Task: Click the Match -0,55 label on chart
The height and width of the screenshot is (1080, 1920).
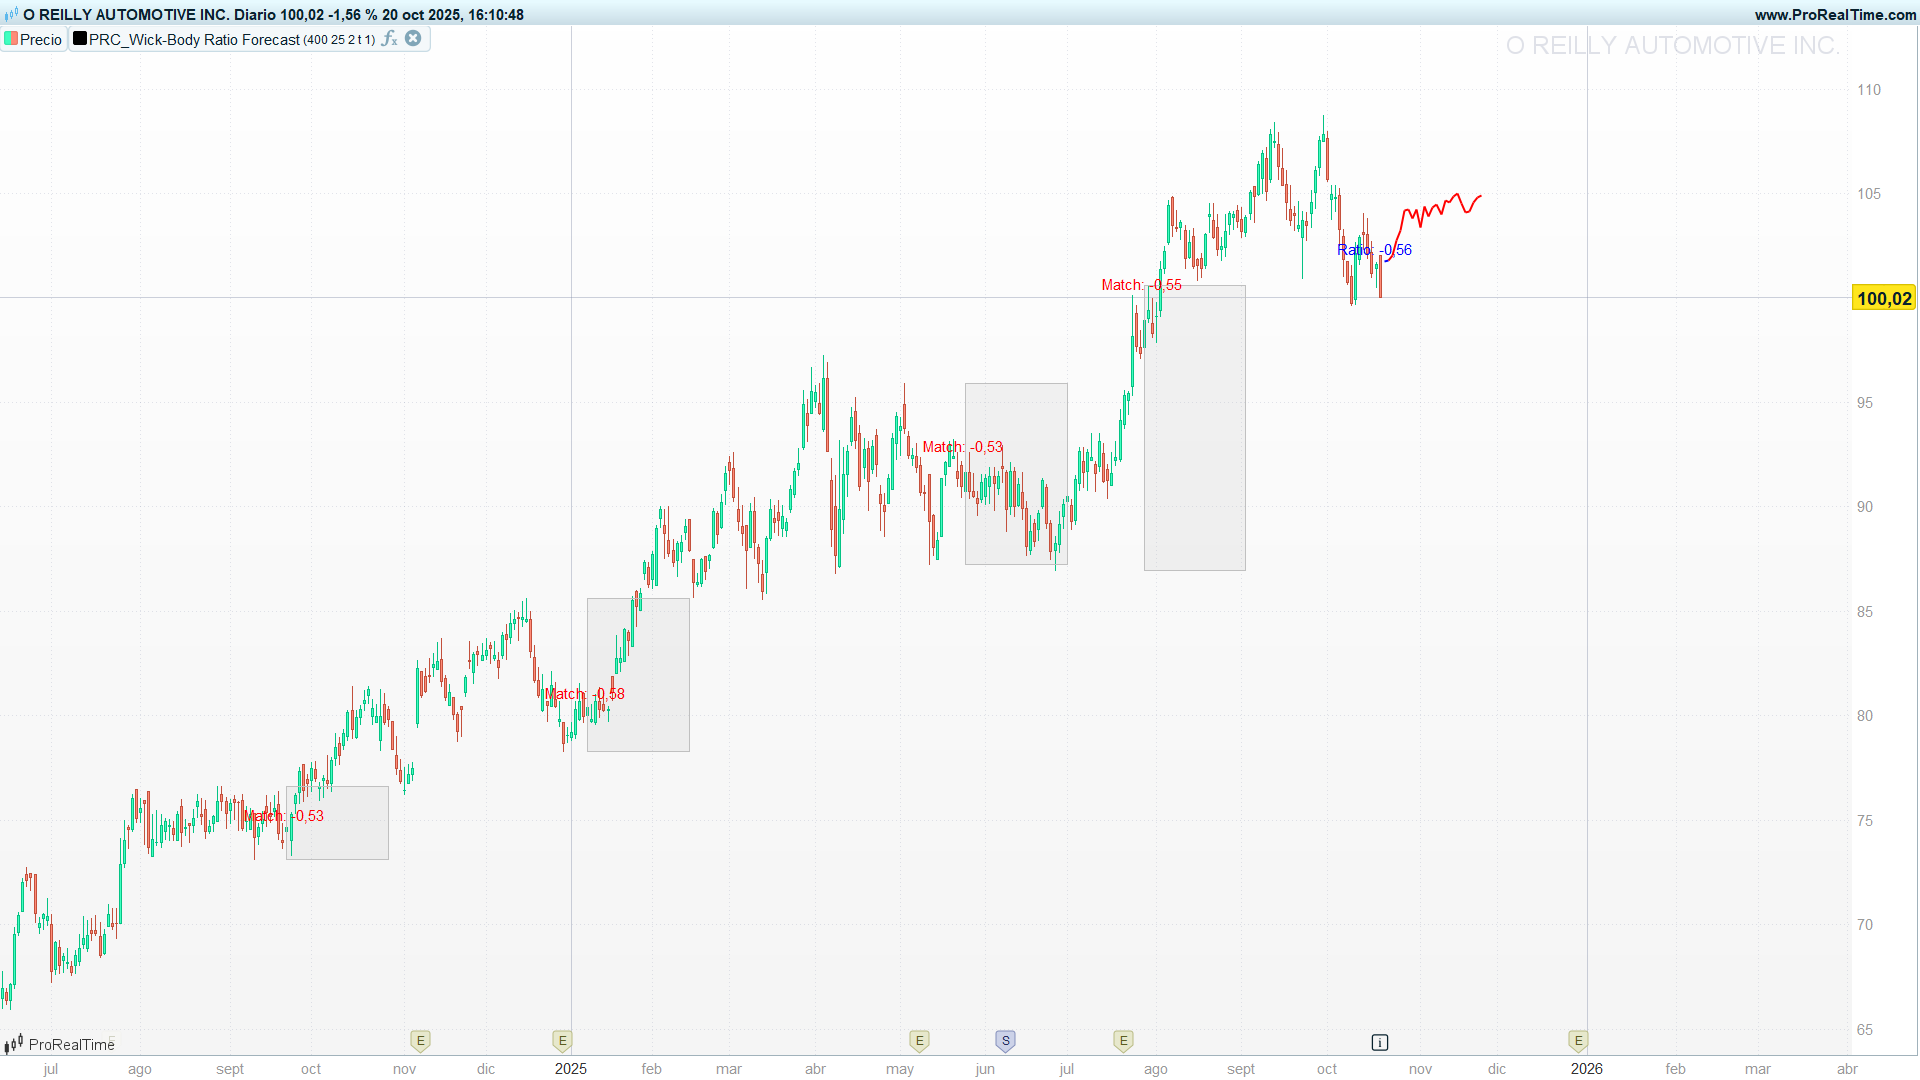Action: [x=1141, y=285]
